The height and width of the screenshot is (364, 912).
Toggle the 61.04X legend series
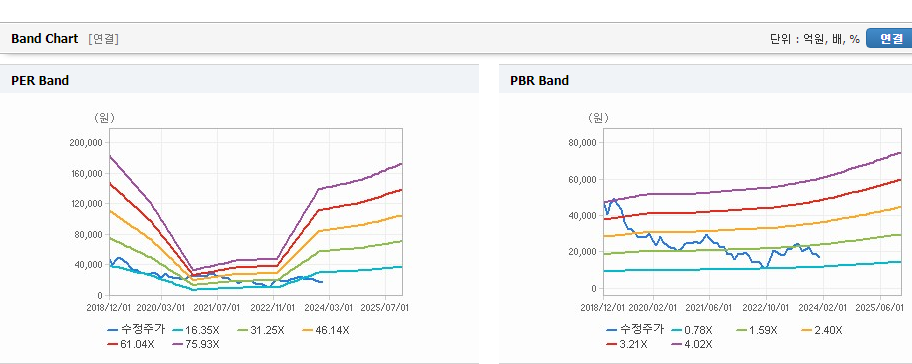[131, 344]
